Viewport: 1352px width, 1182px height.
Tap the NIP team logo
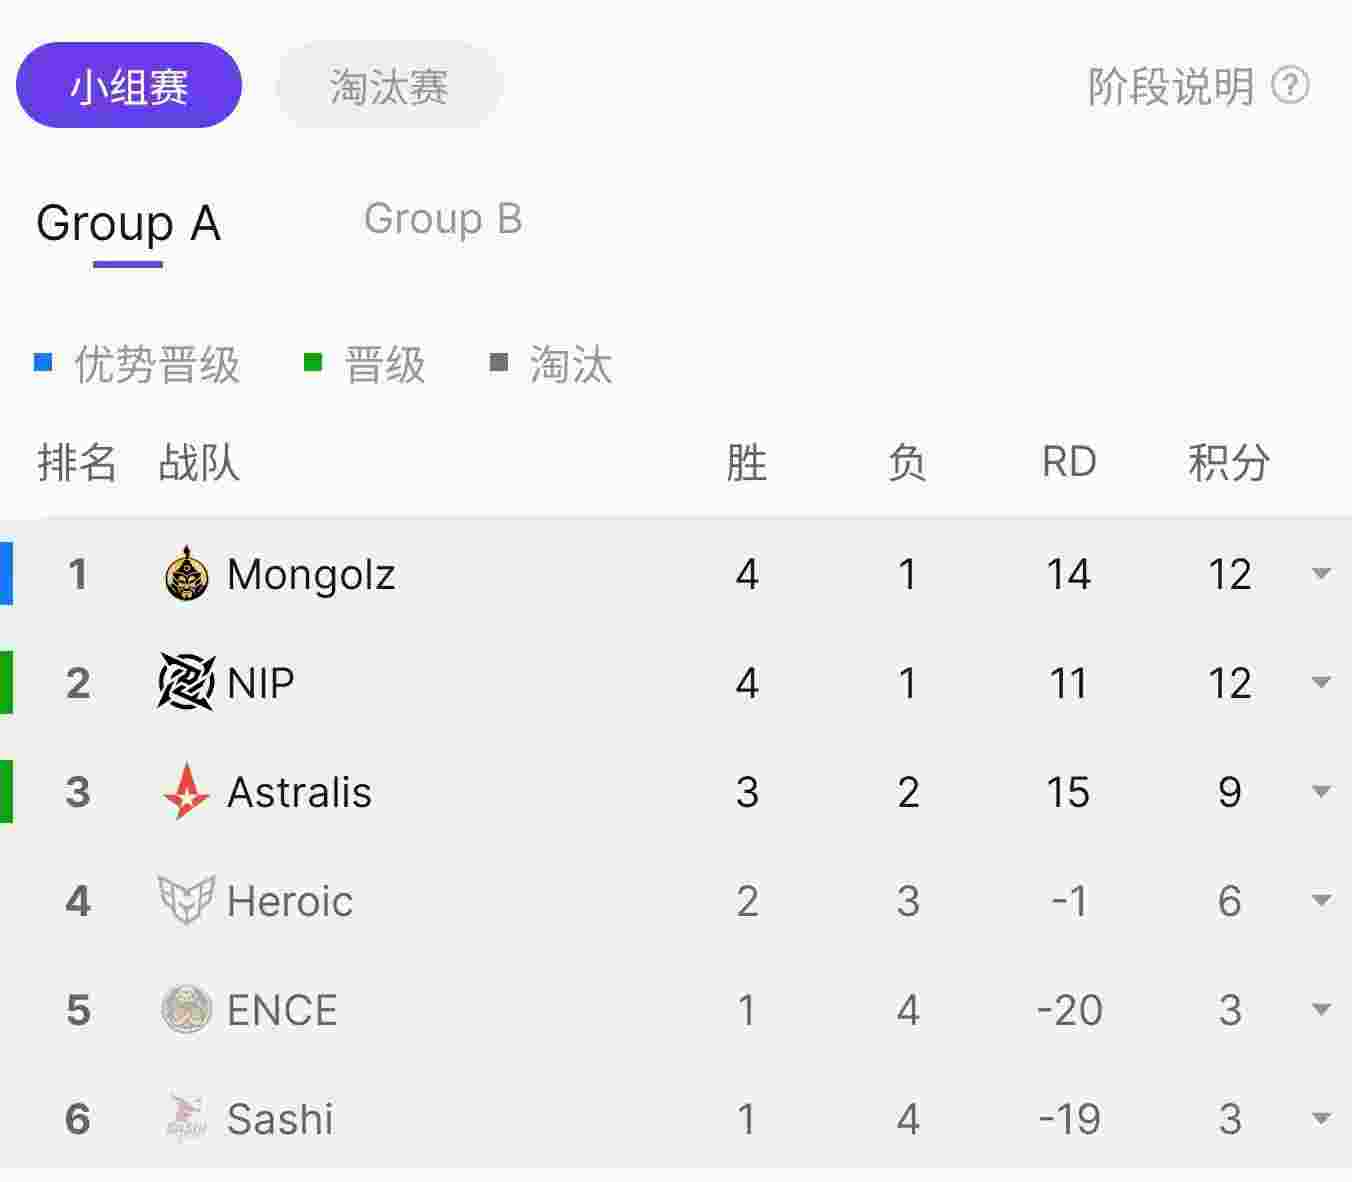coord(186,682)
